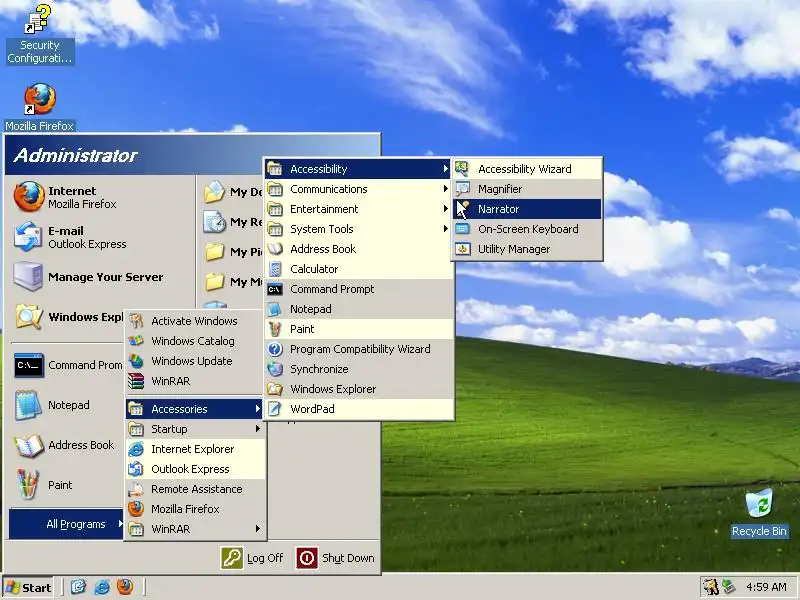The height and width of the screenshot is (600, 800).
Task: Expand the Accessories program group
Action: (x=195, y=409)
